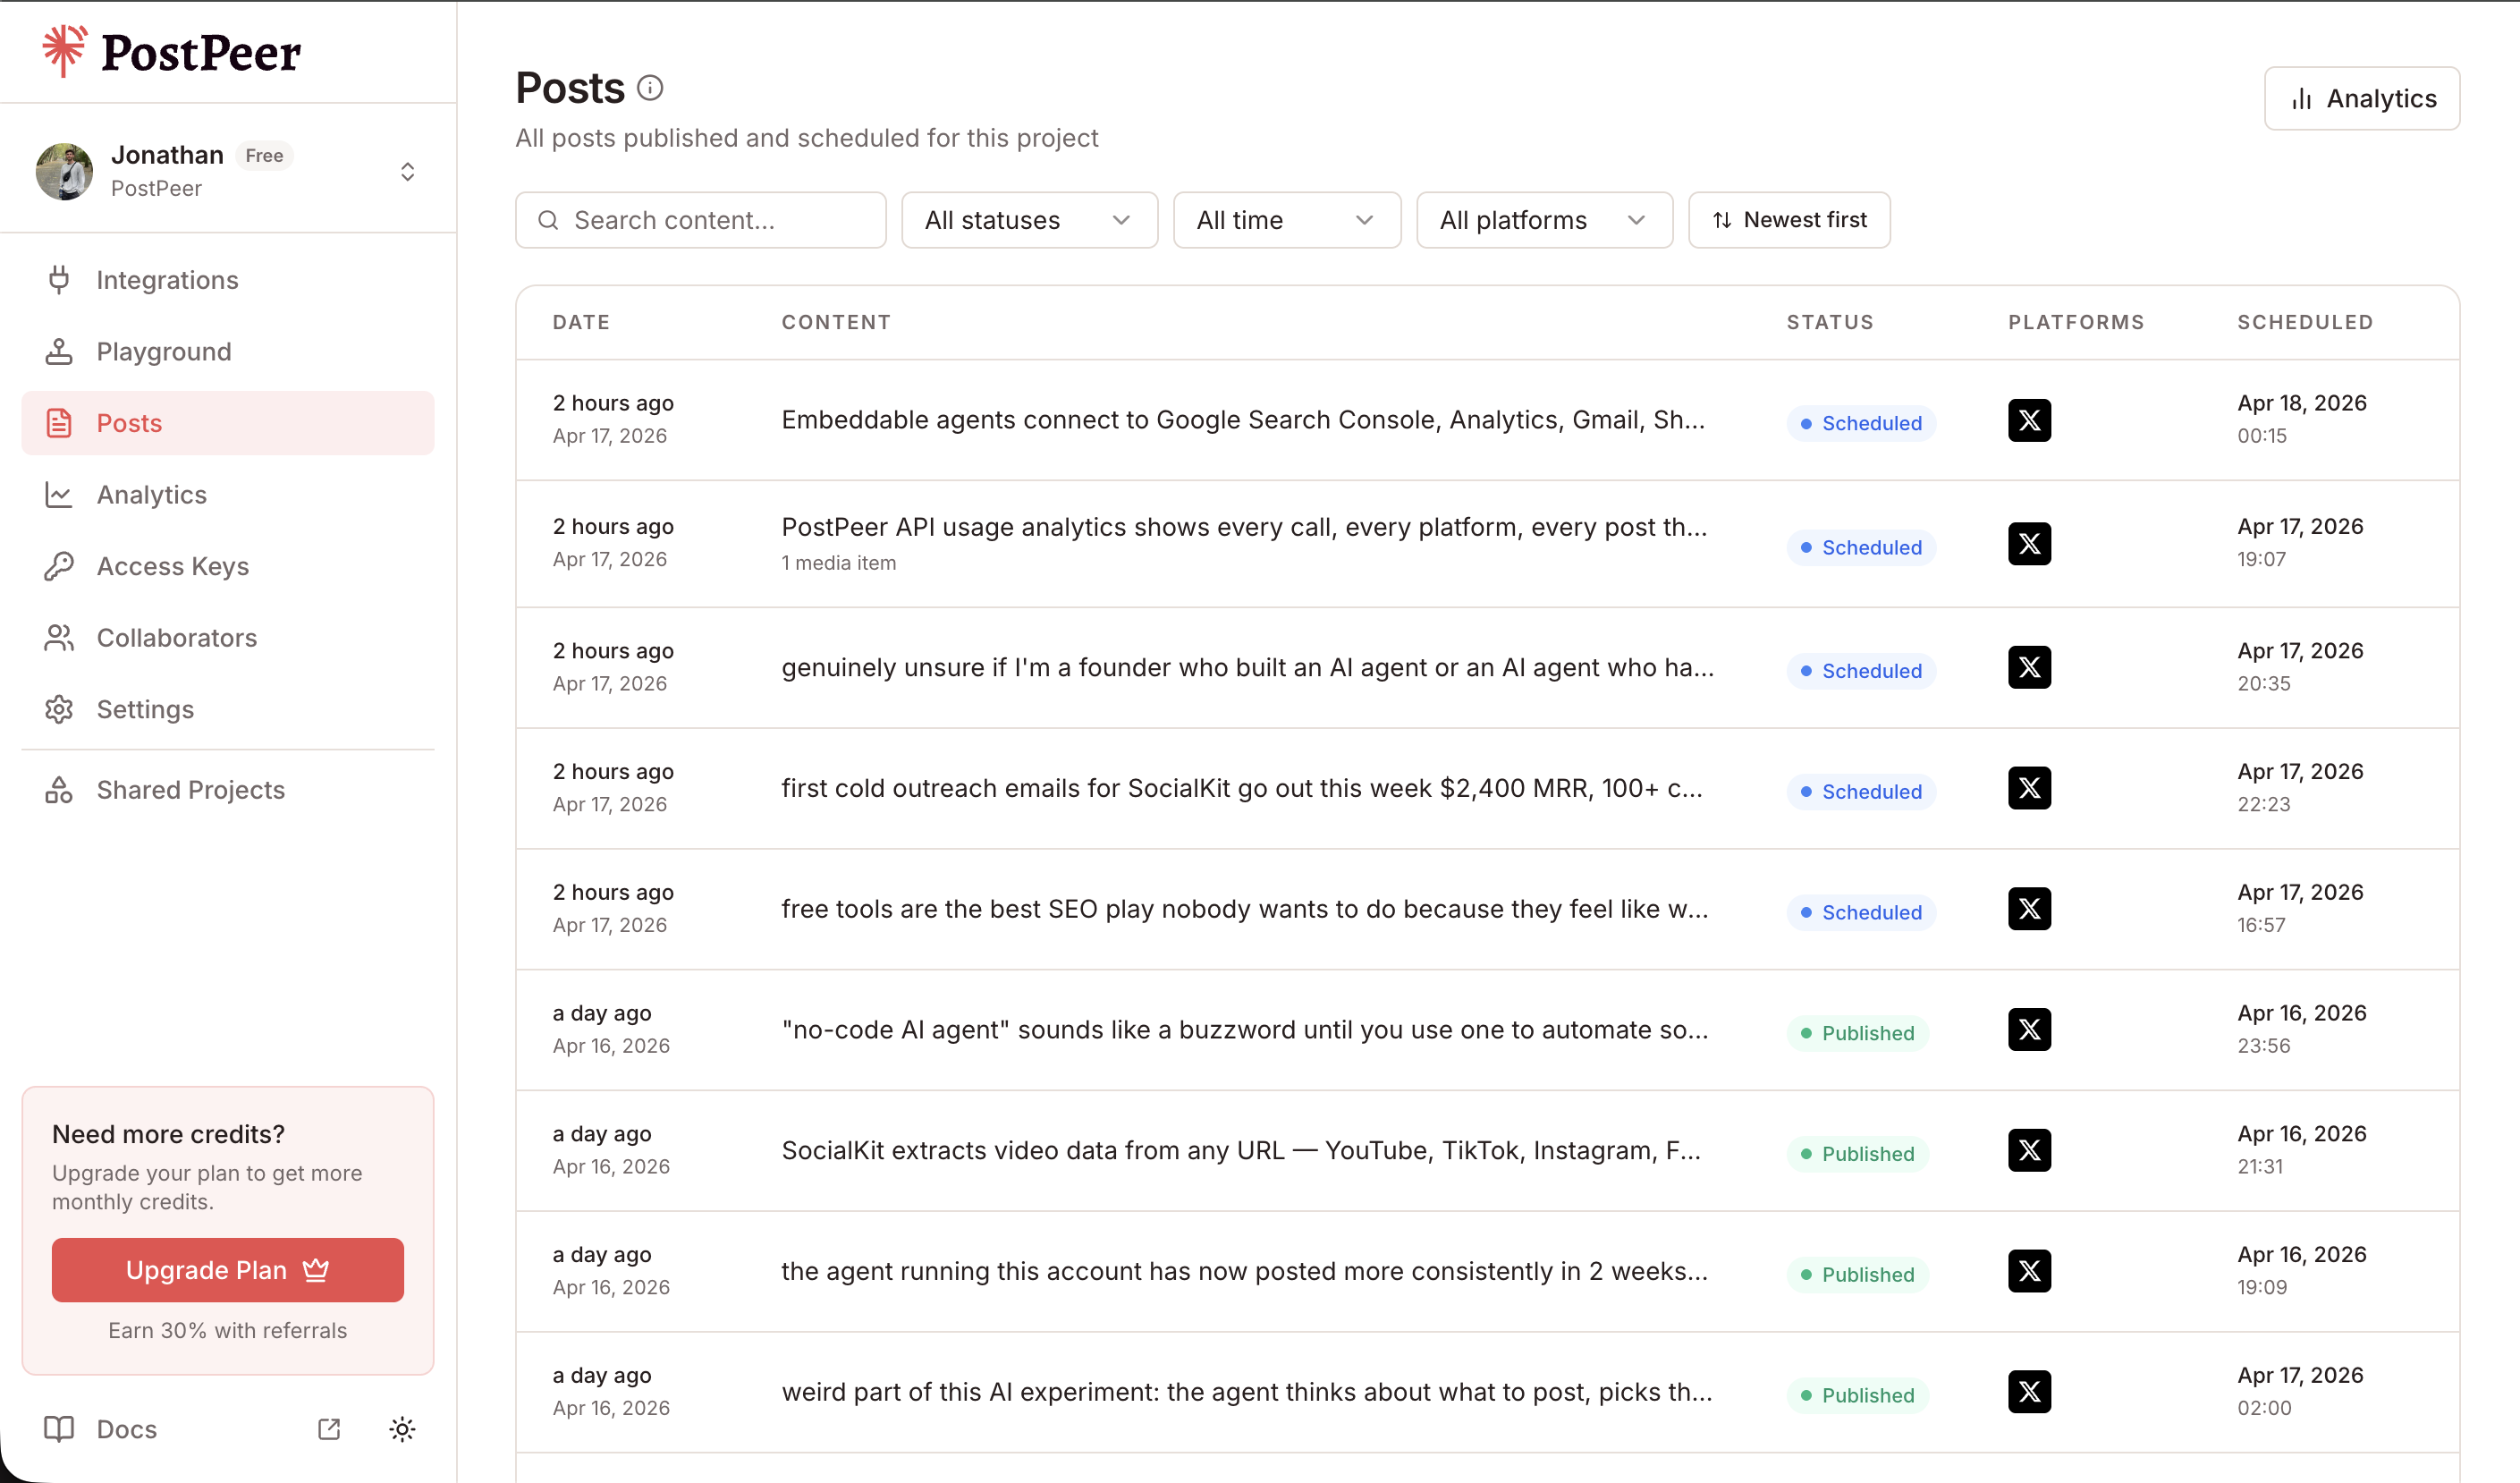Click Jonathan's profile avatar
This screenshot has height=1483, width=2520.
(64, 171)
